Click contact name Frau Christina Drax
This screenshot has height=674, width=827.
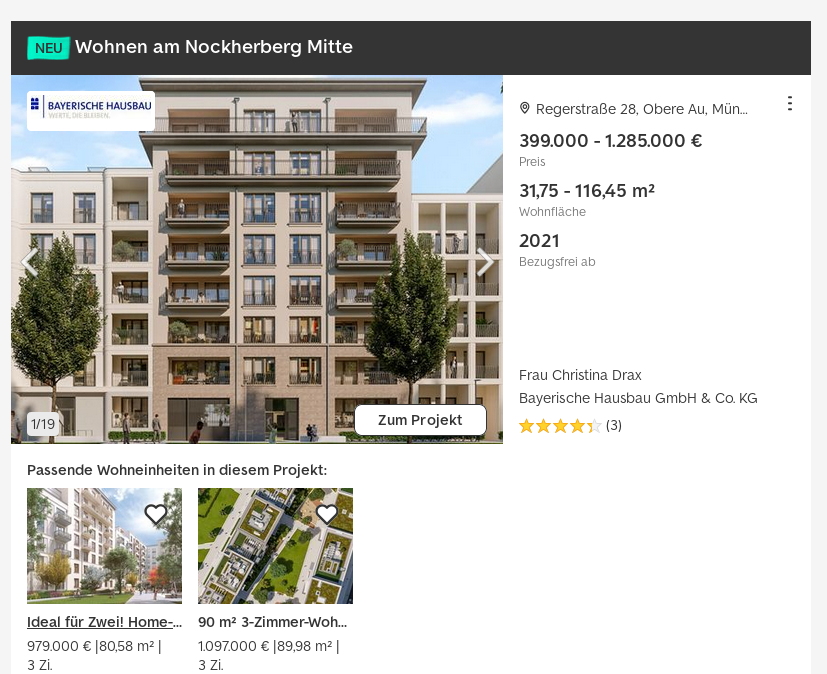pos(580,375)
